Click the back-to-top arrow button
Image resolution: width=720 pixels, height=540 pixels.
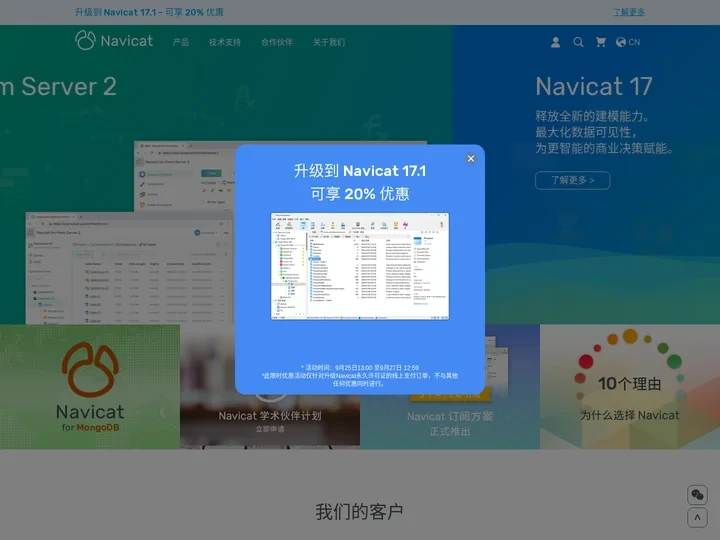pyautogui.click(x=697, y=518)
